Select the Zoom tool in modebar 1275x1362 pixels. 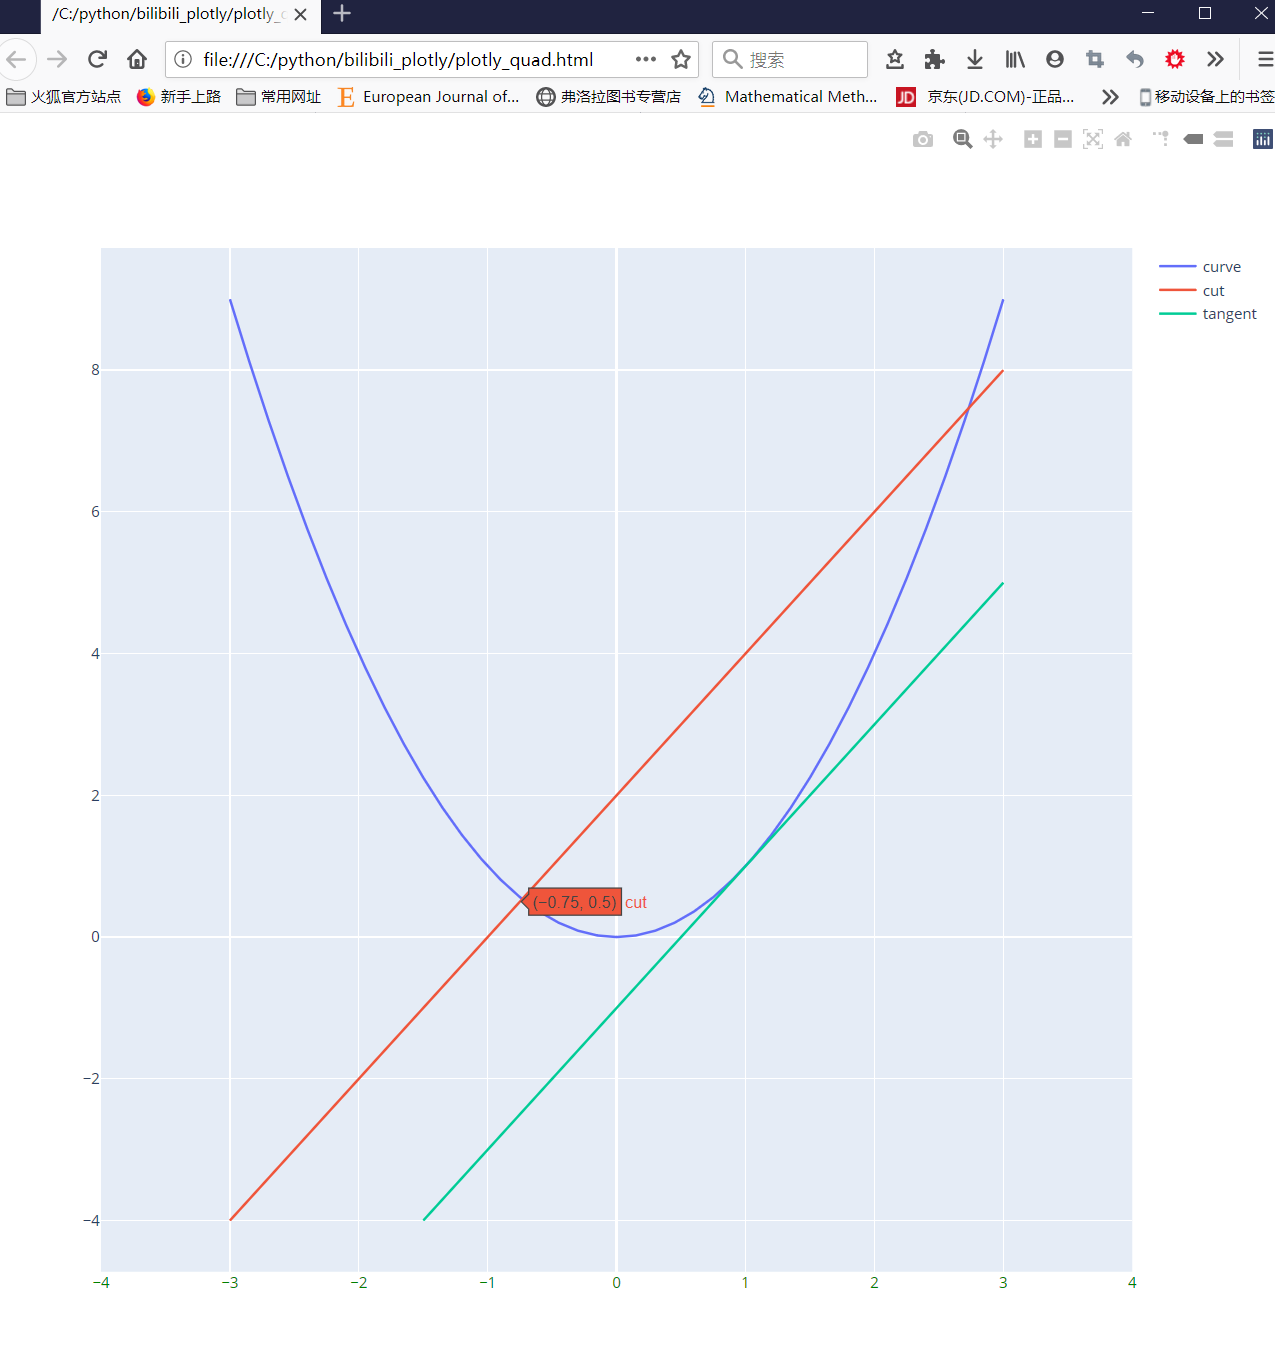963,139
